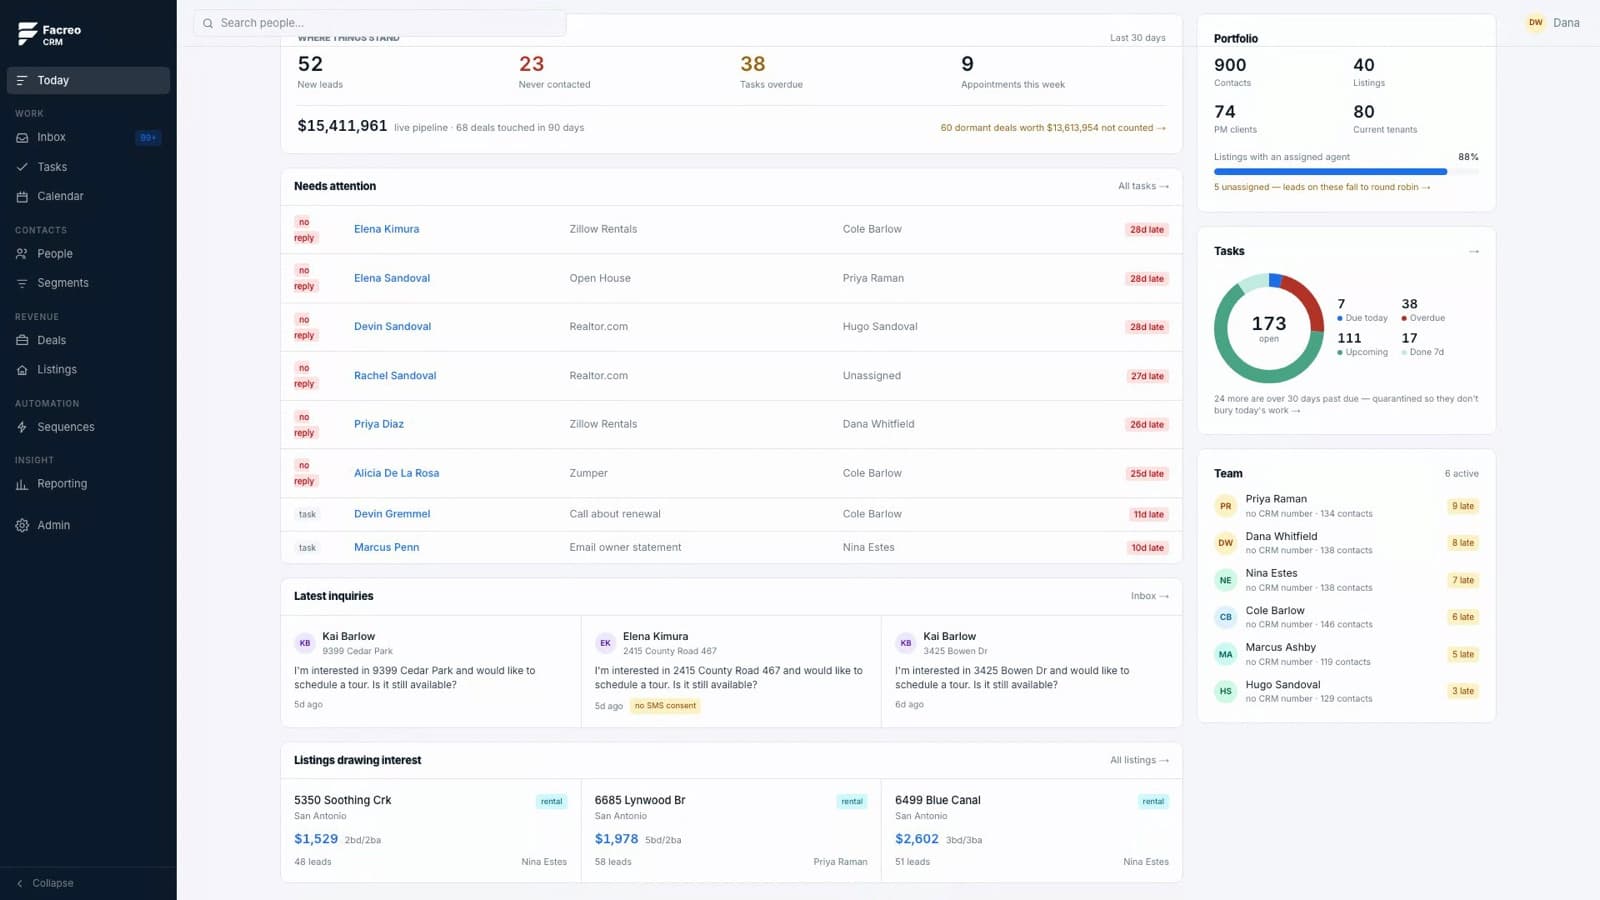
Task: Click the no SMS consent tag
Action: [x=665, y=706]
